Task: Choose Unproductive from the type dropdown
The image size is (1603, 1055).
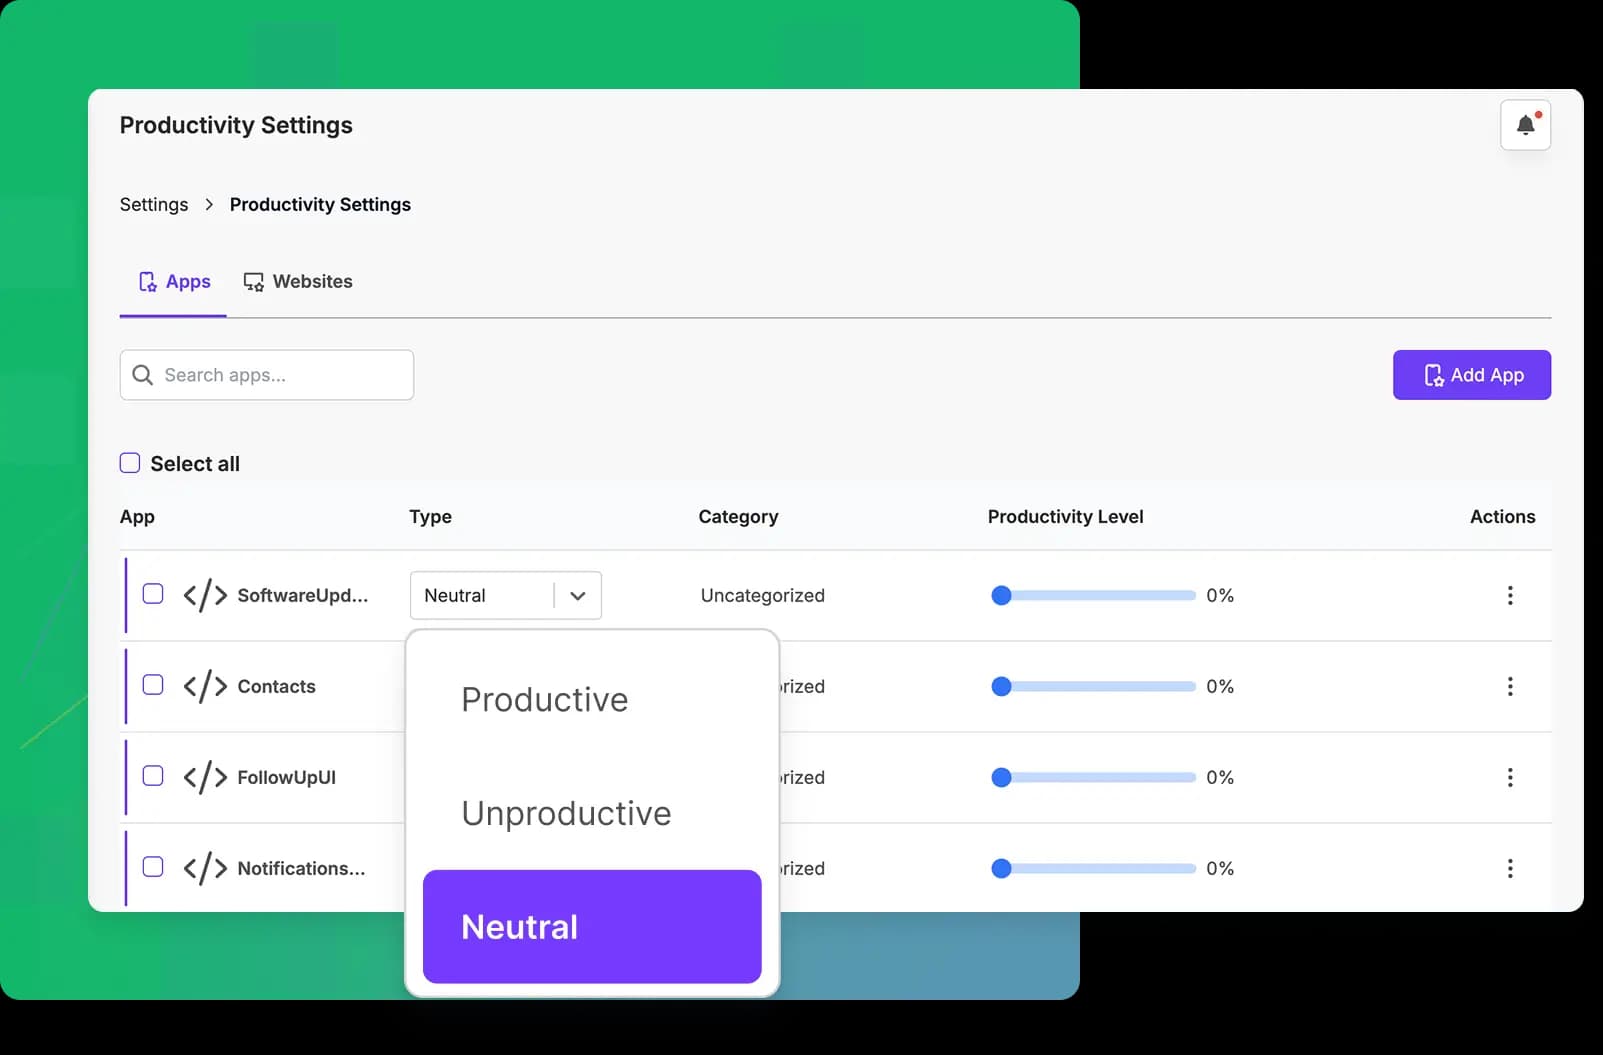Action: (566, 814)
